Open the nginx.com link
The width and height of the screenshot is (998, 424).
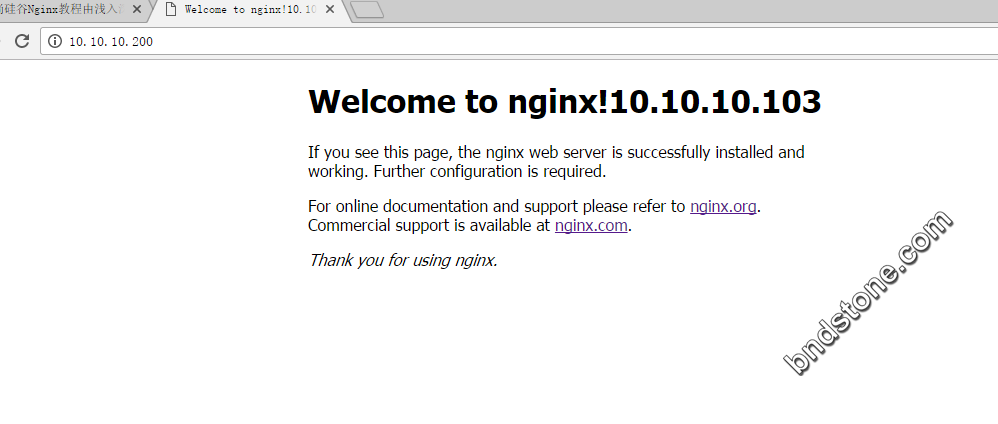click(x=591, y=225)
